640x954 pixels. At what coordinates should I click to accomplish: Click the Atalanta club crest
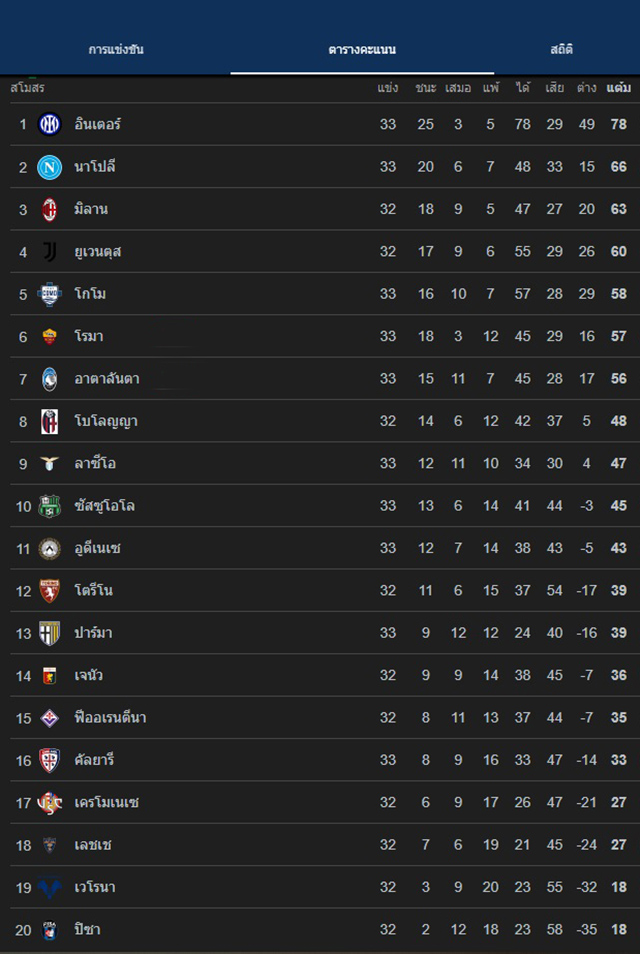pos(49,379)
